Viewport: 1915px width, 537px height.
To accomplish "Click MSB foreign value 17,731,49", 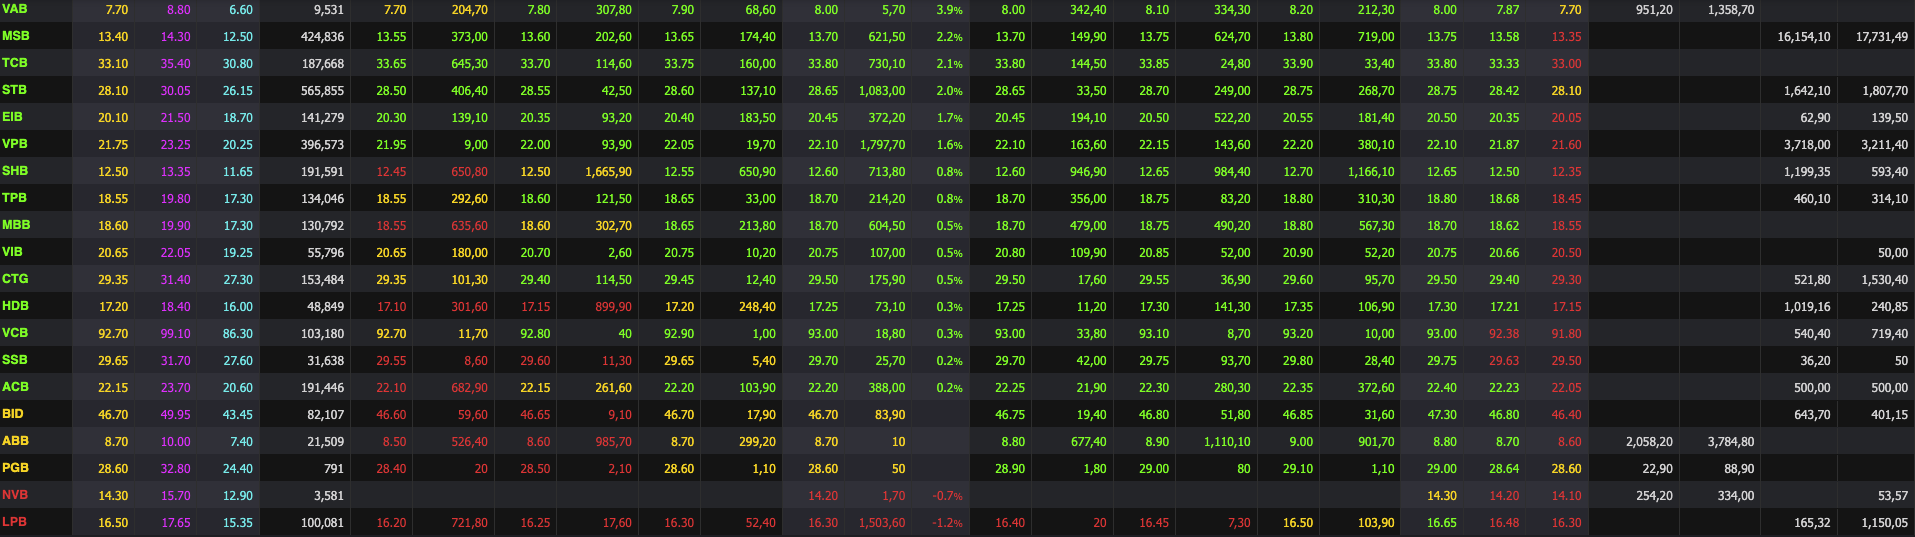I will [x=1882, y=37].
